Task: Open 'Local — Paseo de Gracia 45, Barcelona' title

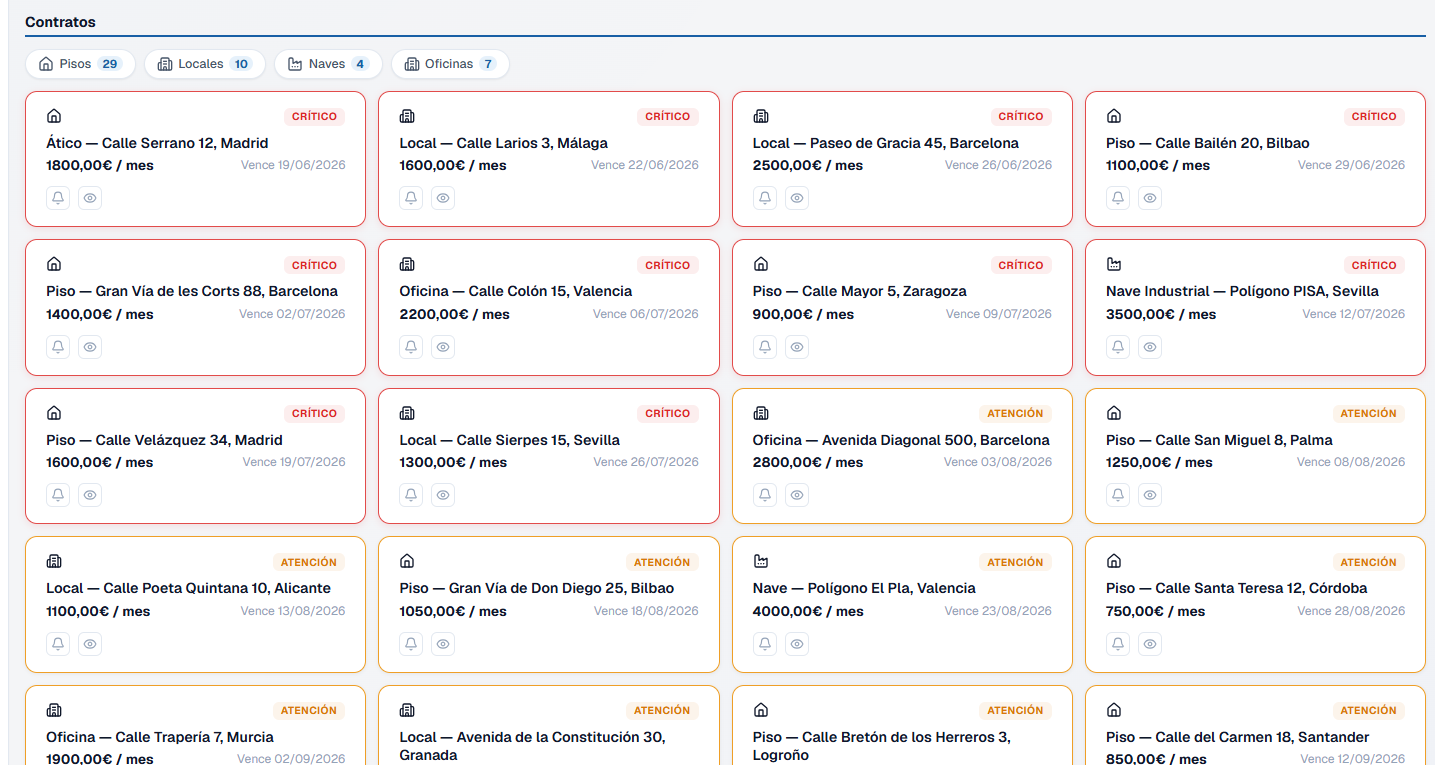Action: 886,143
